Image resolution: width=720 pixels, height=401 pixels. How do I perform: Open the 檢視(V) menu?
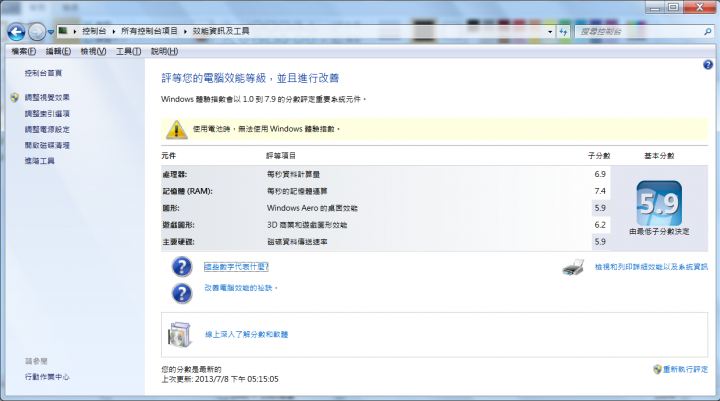click(93, 51)
